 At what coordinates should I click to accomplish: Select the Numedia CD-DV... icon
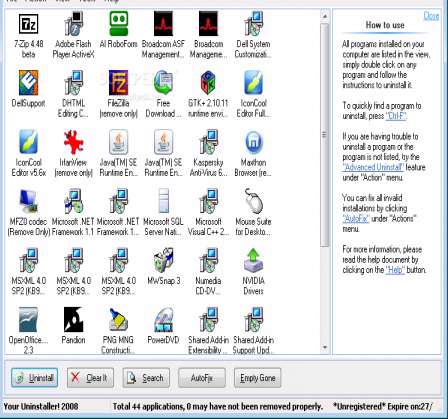pos(208,260)
